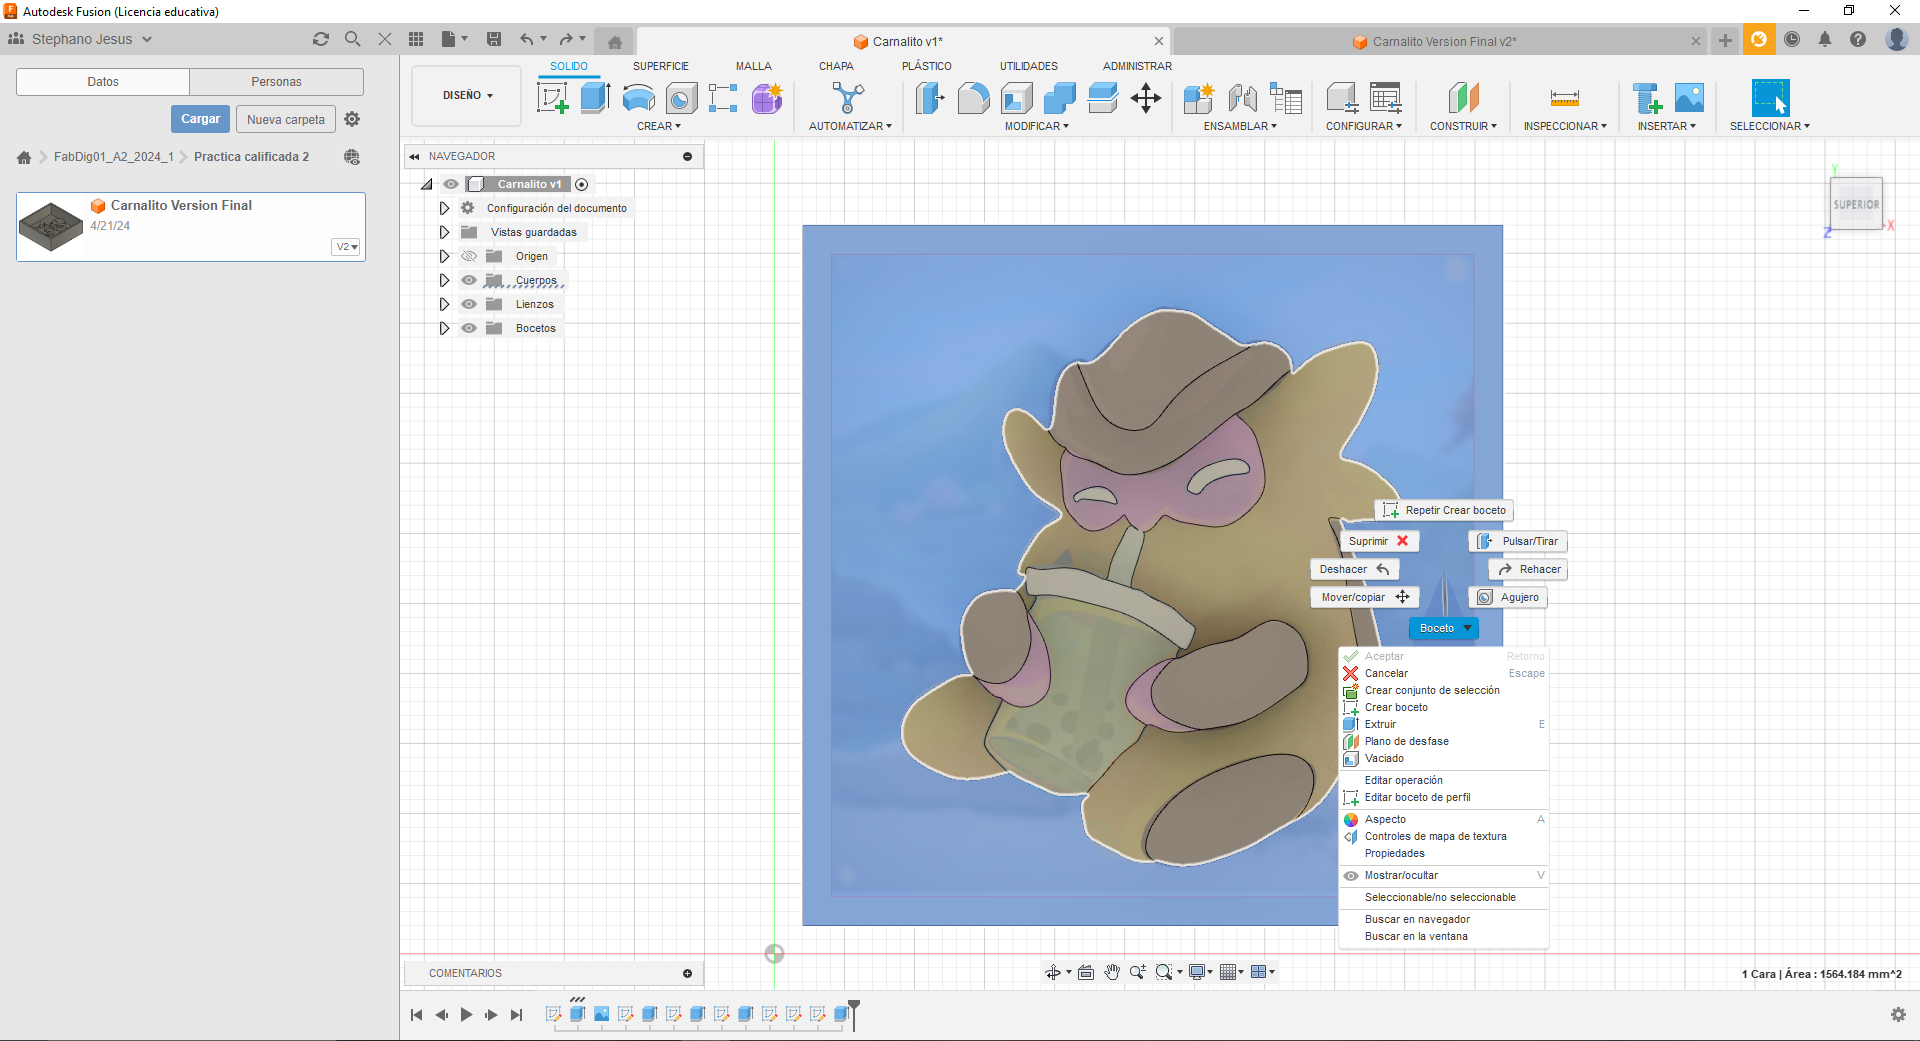Jump to the beginning of the timeline
This screenshot has width=1920, height=1041.
click(x=417, y=1015)
